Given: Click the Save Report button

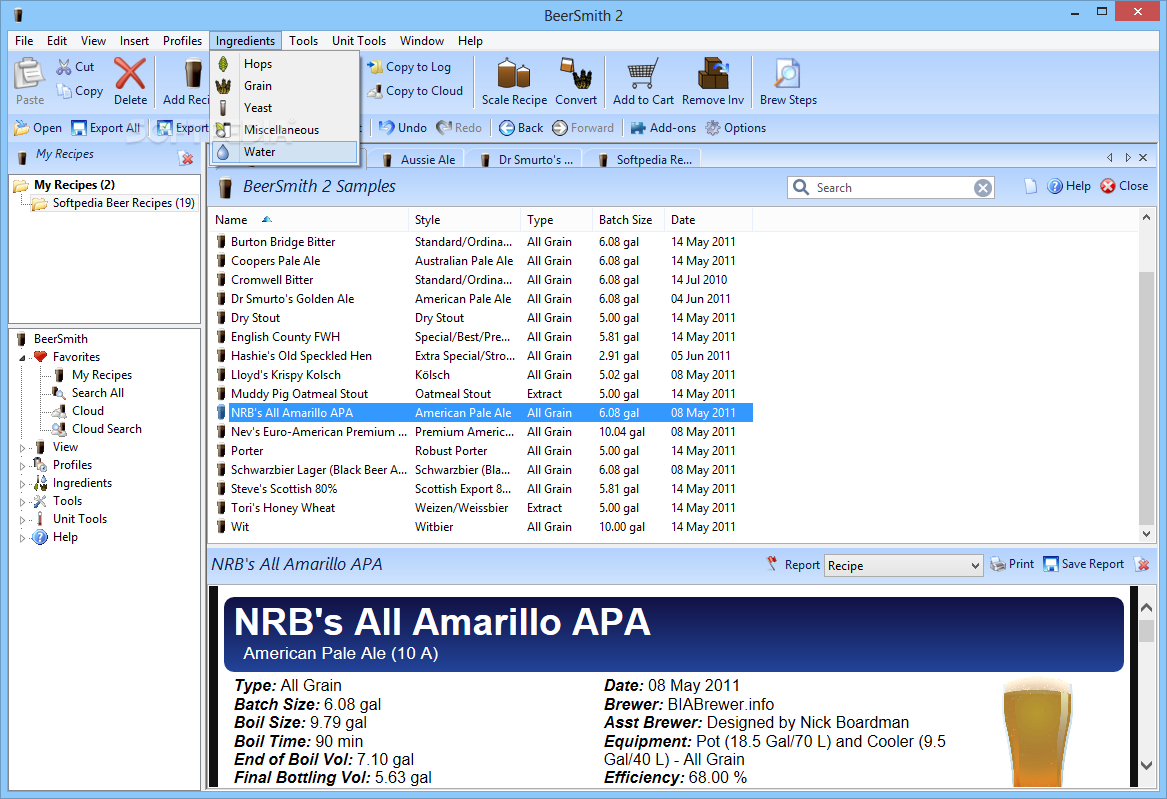Looking at the screenshot, I should (x=1084, y=565).
